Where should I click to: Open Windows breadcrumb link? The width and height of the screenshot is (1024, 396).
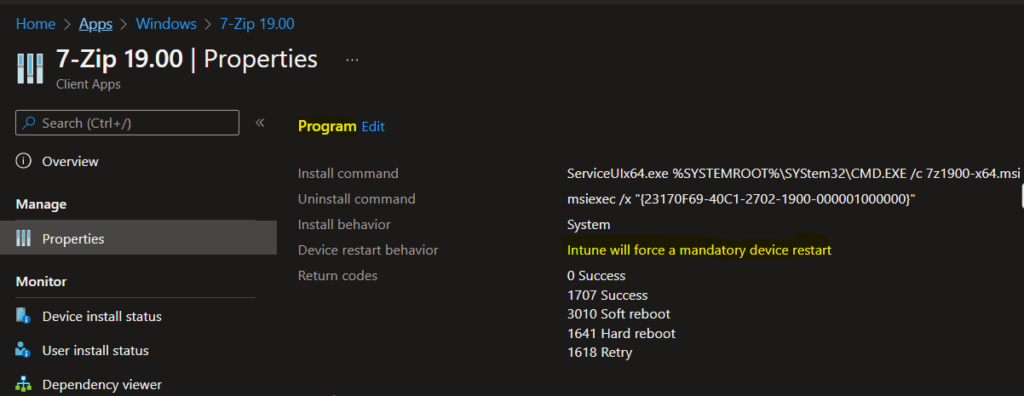coord(166,24)
